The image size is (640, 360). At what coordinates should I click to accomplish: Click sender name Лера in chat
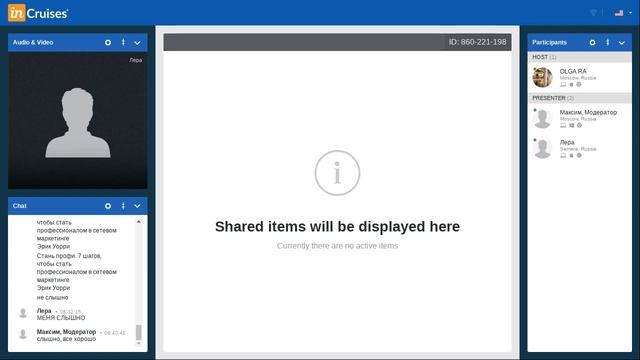click(x=44, y=311)
